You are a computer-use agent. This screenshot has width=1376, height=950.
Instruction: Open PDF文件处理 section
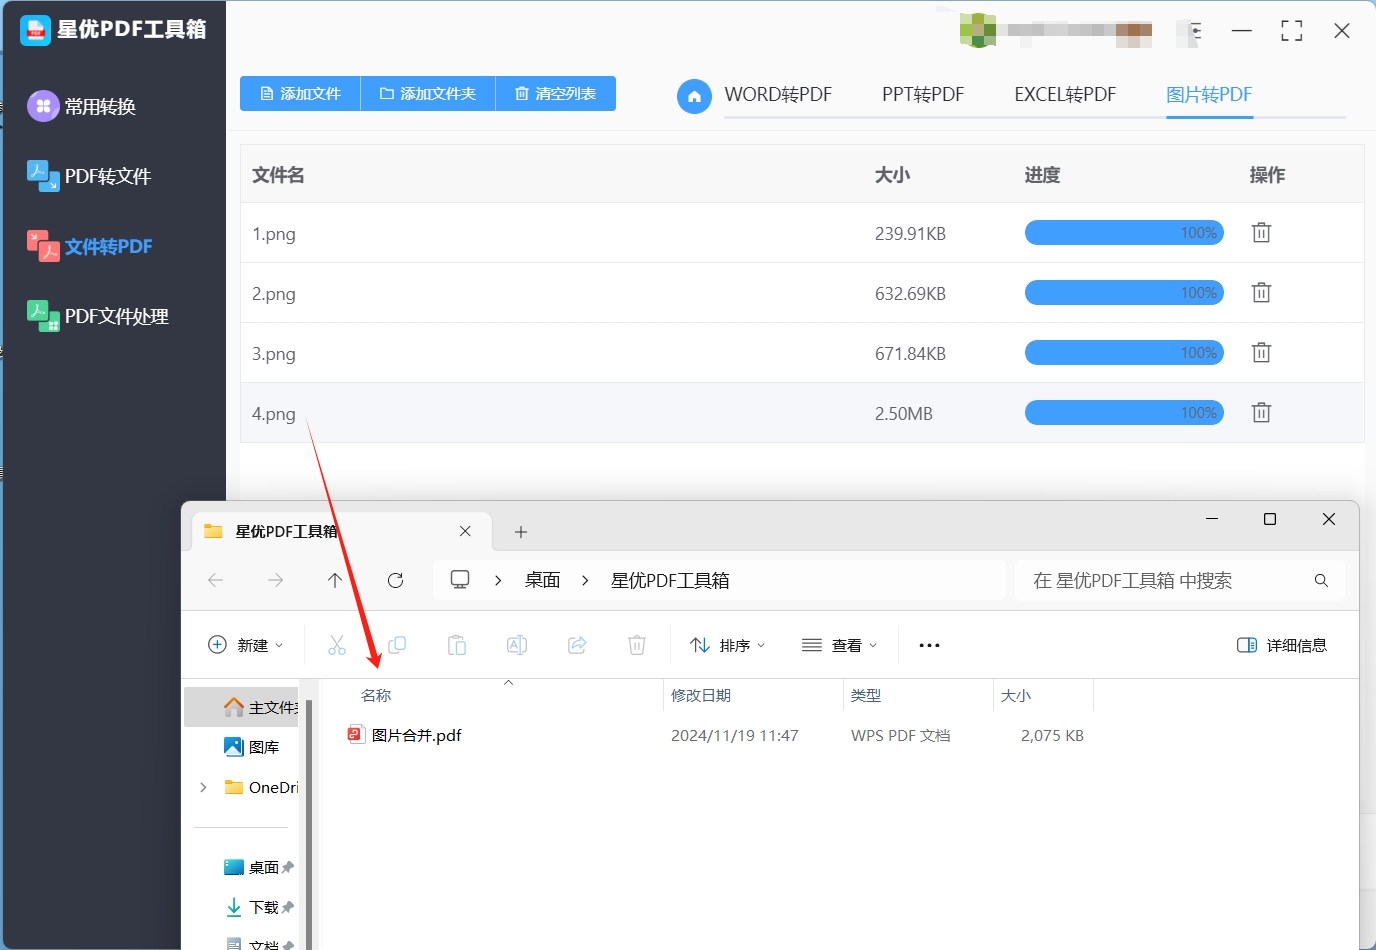[x=98, y=316]
